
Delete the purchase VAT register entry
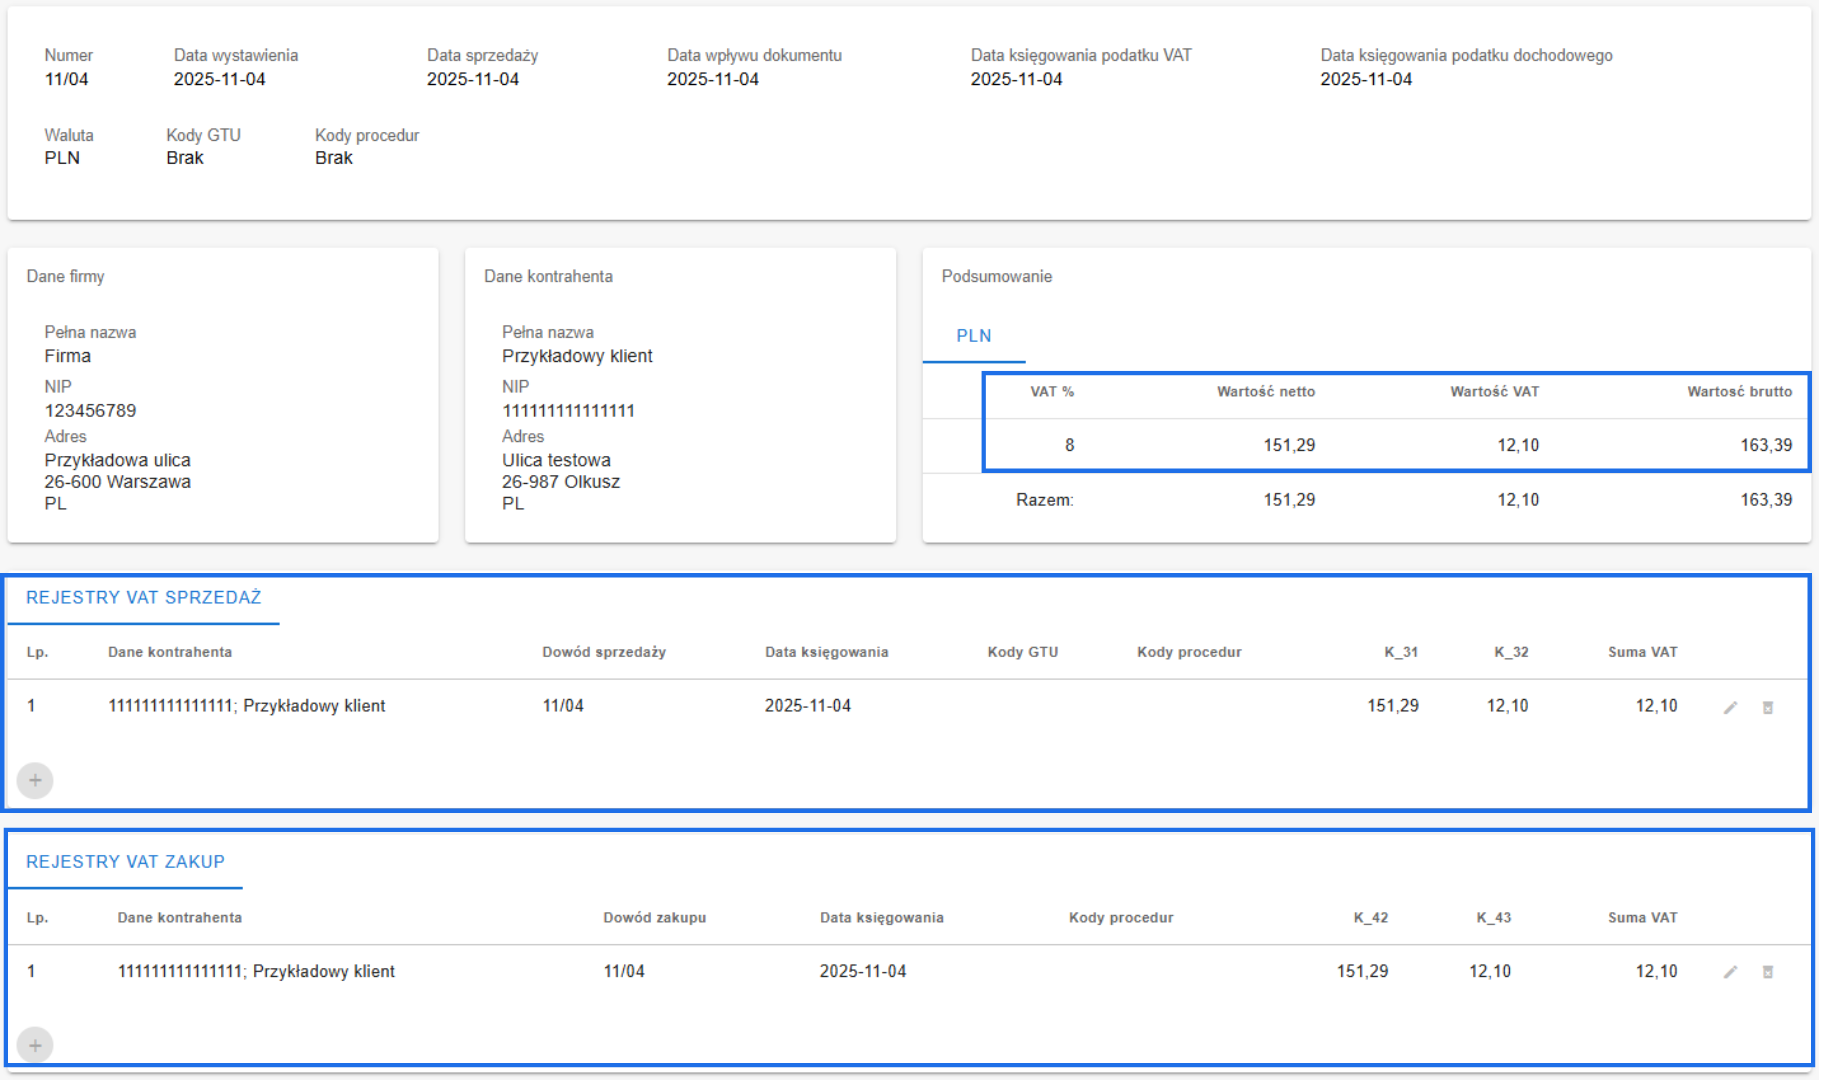tap(1767, 972)
